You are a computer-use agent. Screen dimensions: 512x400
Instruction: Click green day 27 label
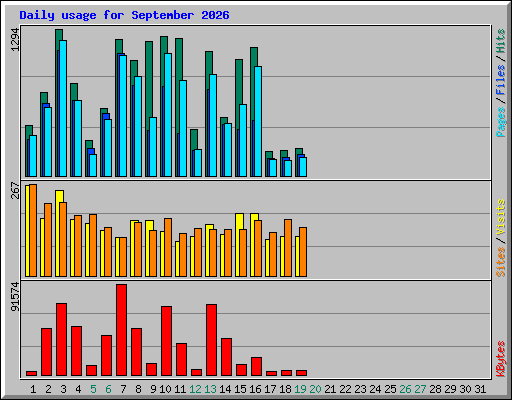(420, 389)
